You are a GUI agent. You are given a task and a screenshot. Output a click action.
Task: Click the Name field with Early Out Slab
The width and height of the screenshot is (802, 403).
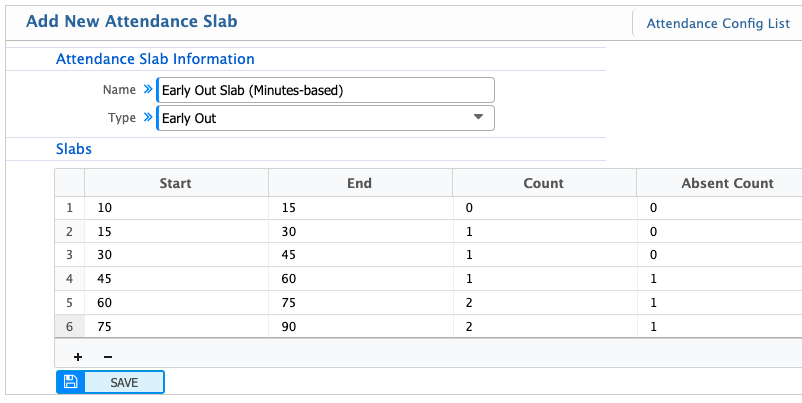tap(325, 90)
